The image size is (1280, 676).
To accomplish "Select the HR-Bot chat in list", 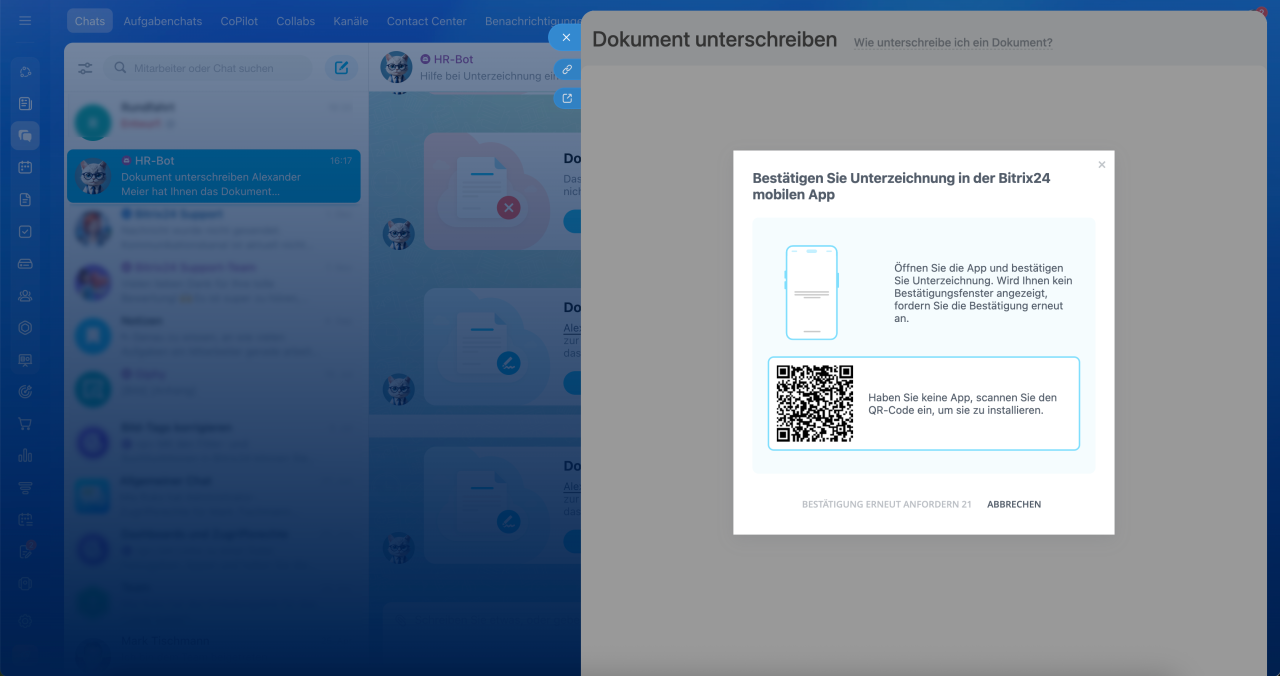I will coord(214,176).
